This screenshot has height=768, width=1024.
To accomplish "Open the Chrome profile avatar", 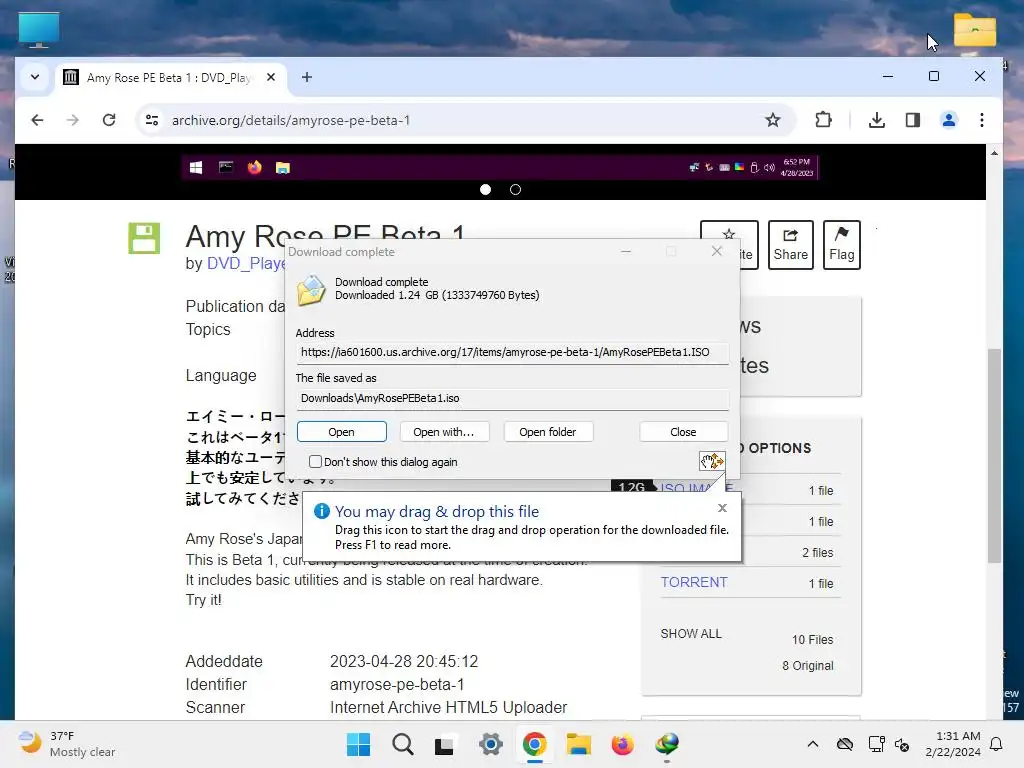I will pyautogui.click(x=949, y=120).
